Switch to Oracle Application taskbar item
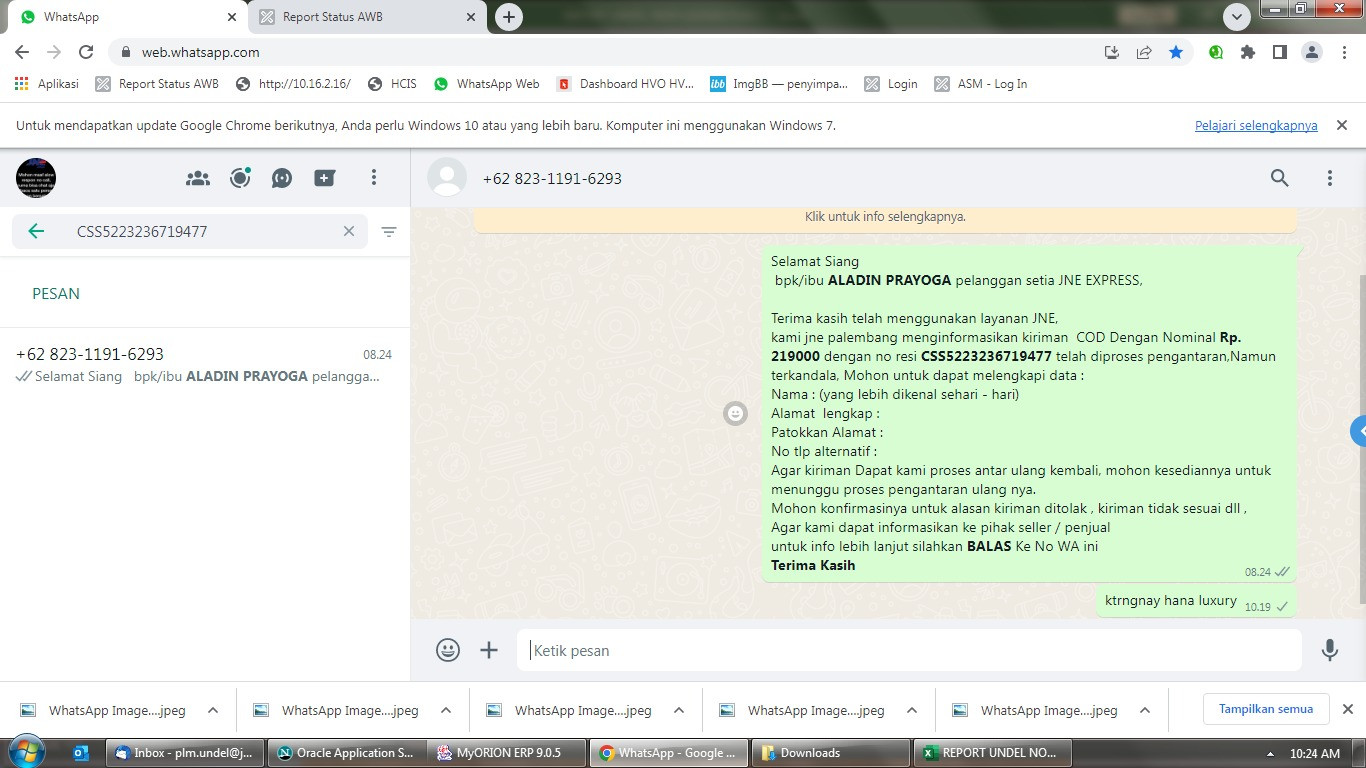The width and height of the screenshot is (1366, 768). click(346, 753)
